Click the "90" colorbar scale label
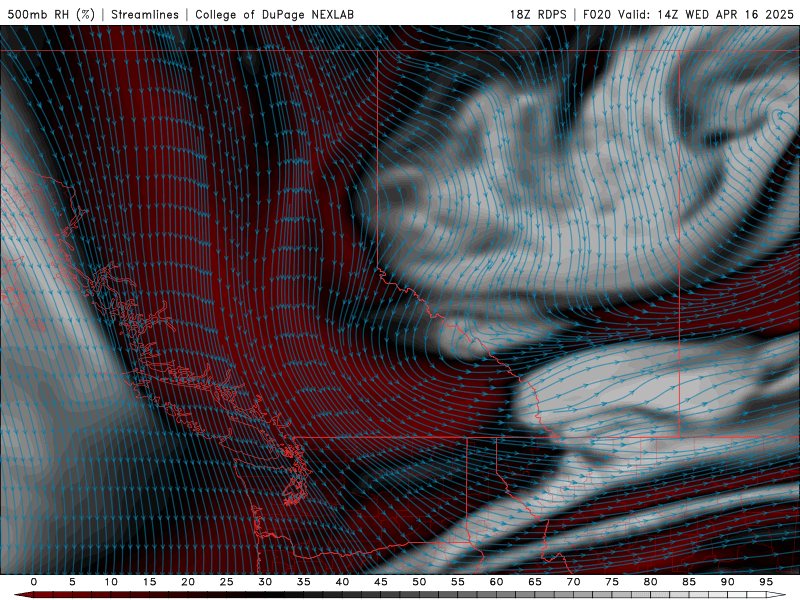 [728, 582]
